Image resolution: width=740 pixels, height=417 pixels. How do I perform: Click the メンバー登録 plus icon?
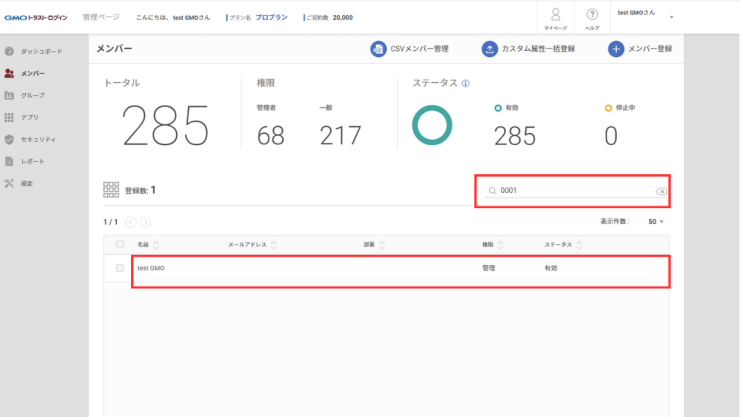pos(617,49)
